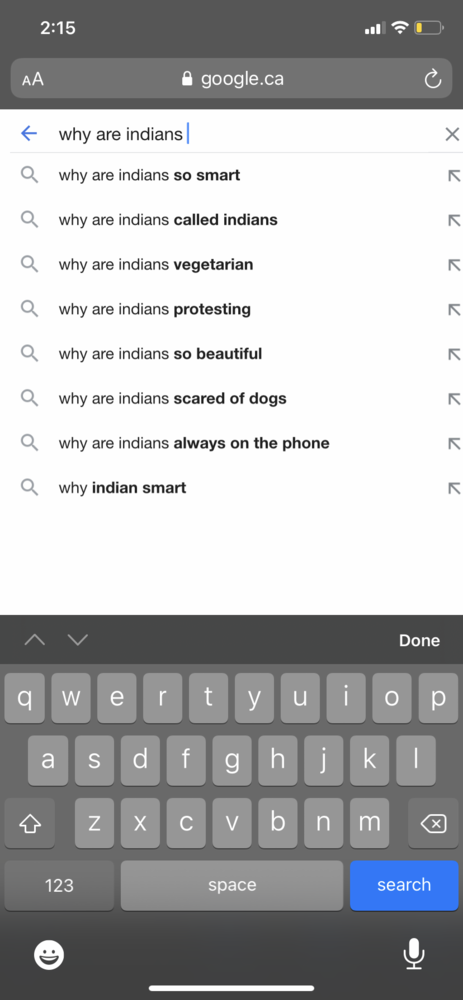Jump to previous field with up chevron

[x=35, y=640]
